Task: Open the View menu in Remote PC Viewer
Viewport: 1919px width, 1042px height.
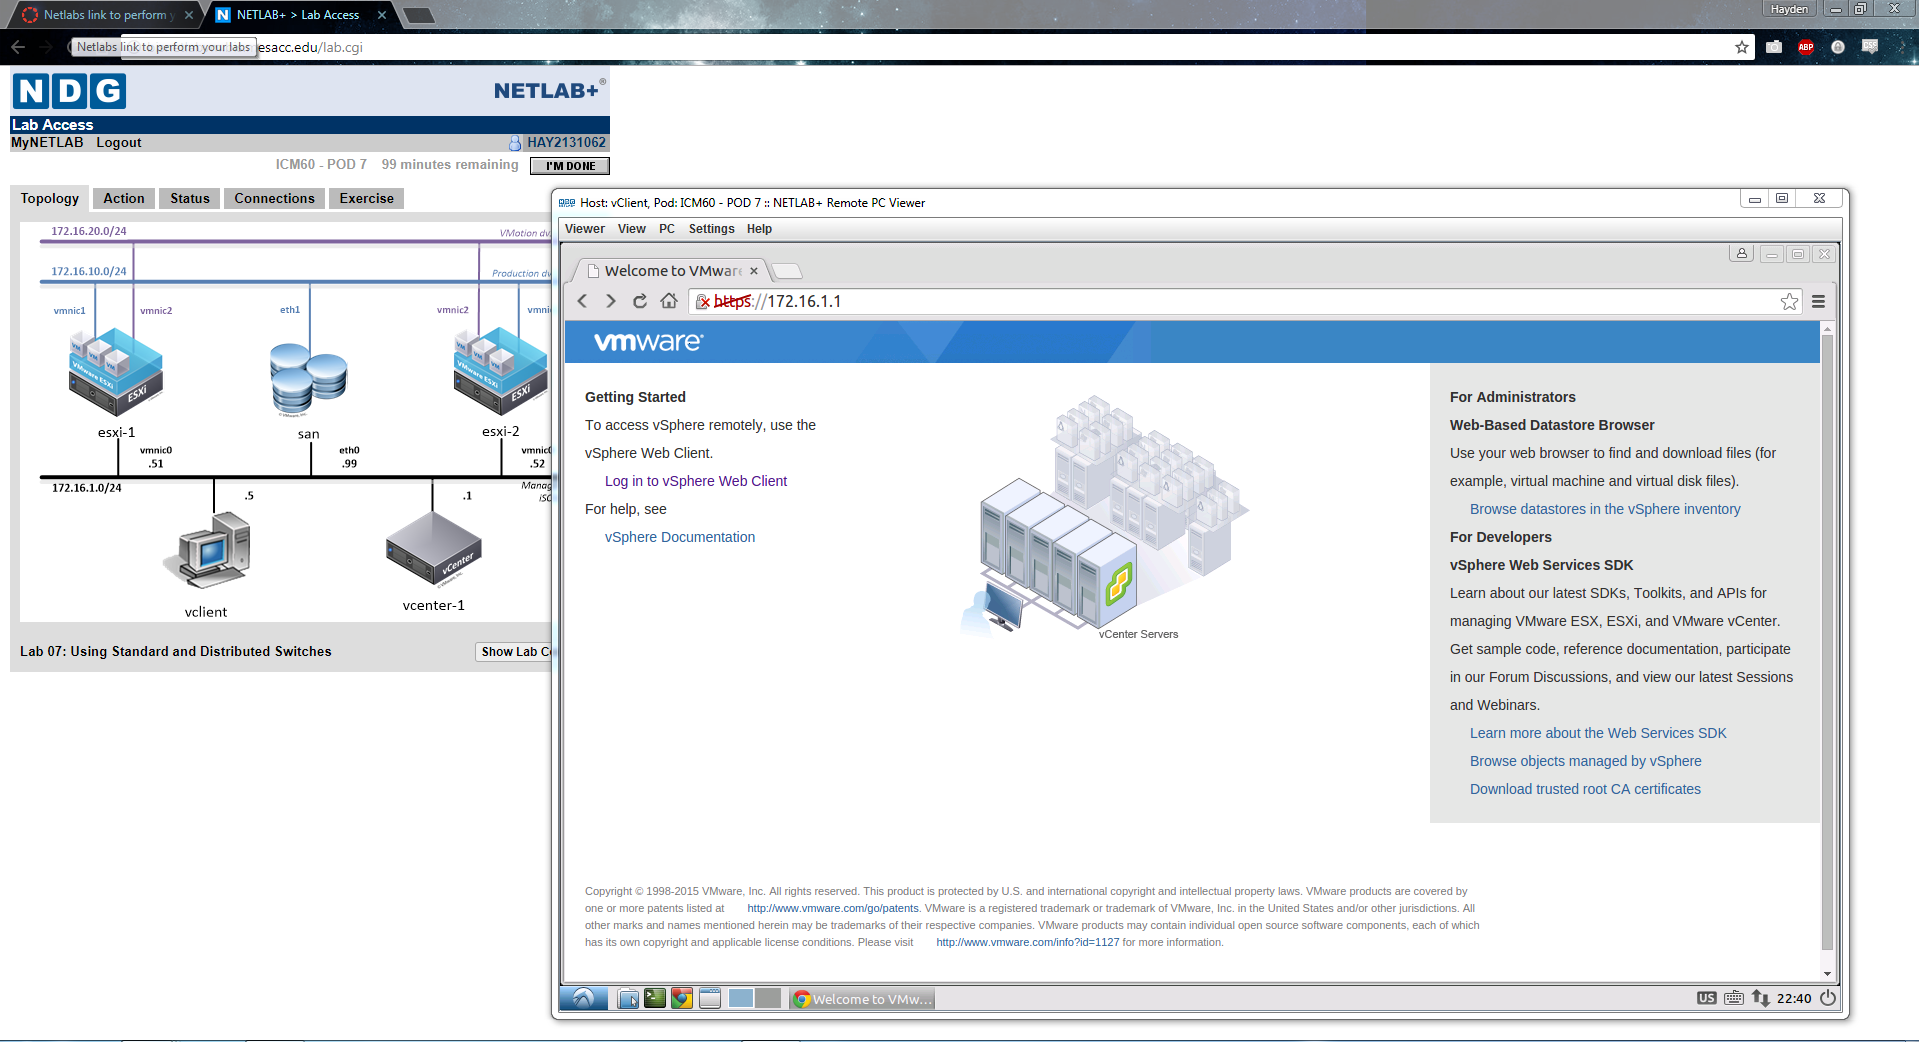Action: 632,229
